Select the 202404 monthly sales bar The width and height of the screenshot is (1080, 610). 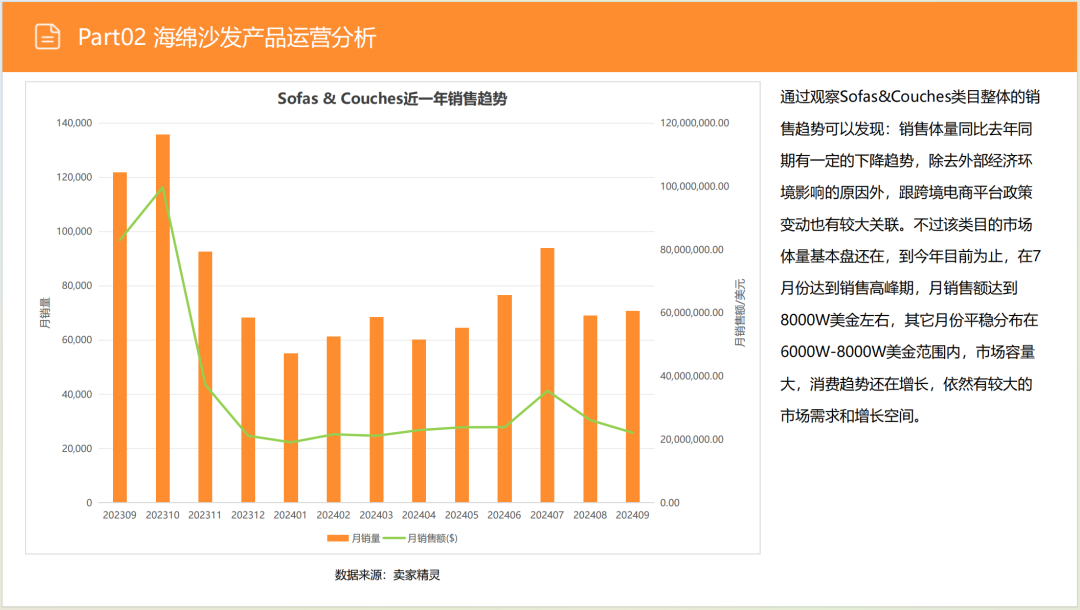[x=419, y=421]
